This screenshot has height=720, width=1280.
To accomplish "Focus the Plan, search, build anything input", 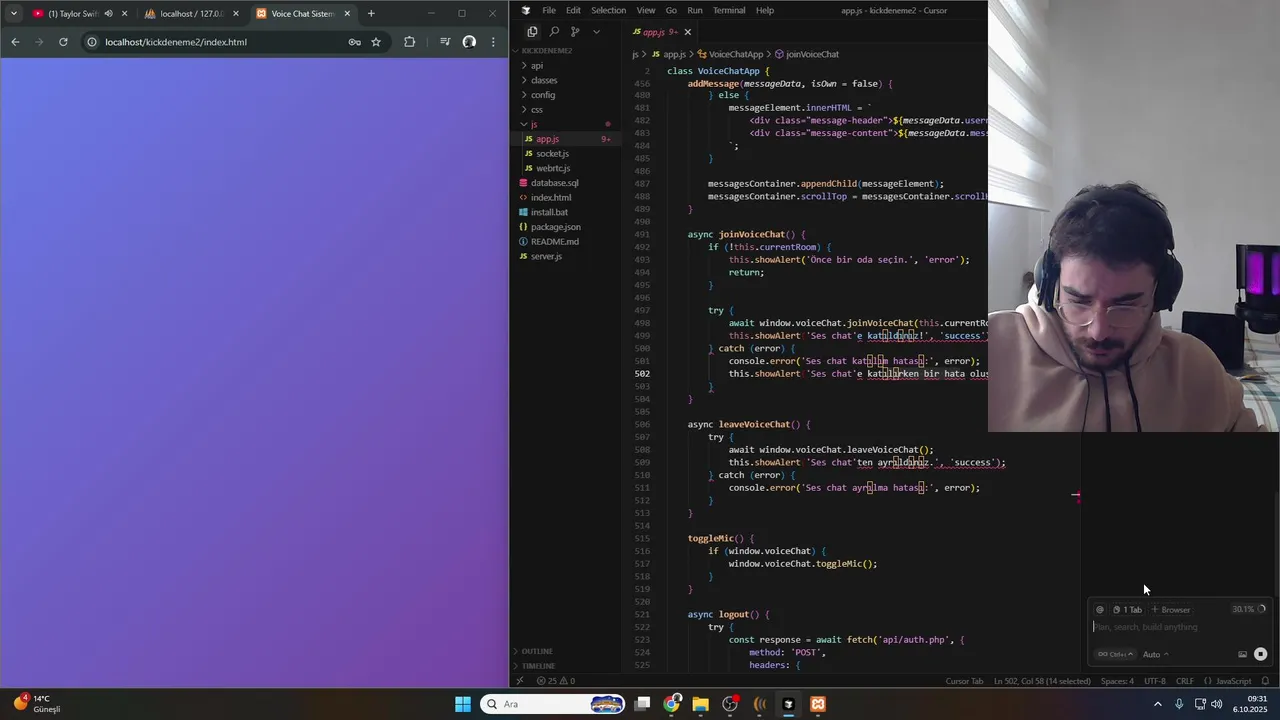I will point(1180,627).
